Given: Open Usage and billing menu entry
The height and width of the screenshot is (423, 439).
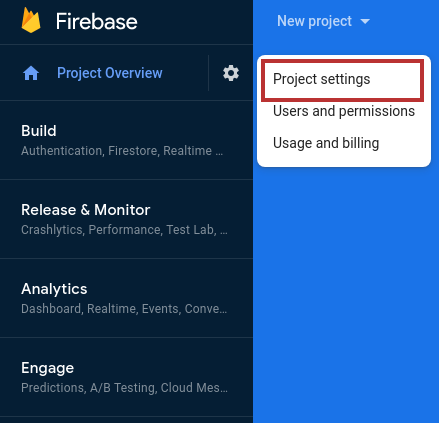Looking at the screenshot, I should coord(326,143).
